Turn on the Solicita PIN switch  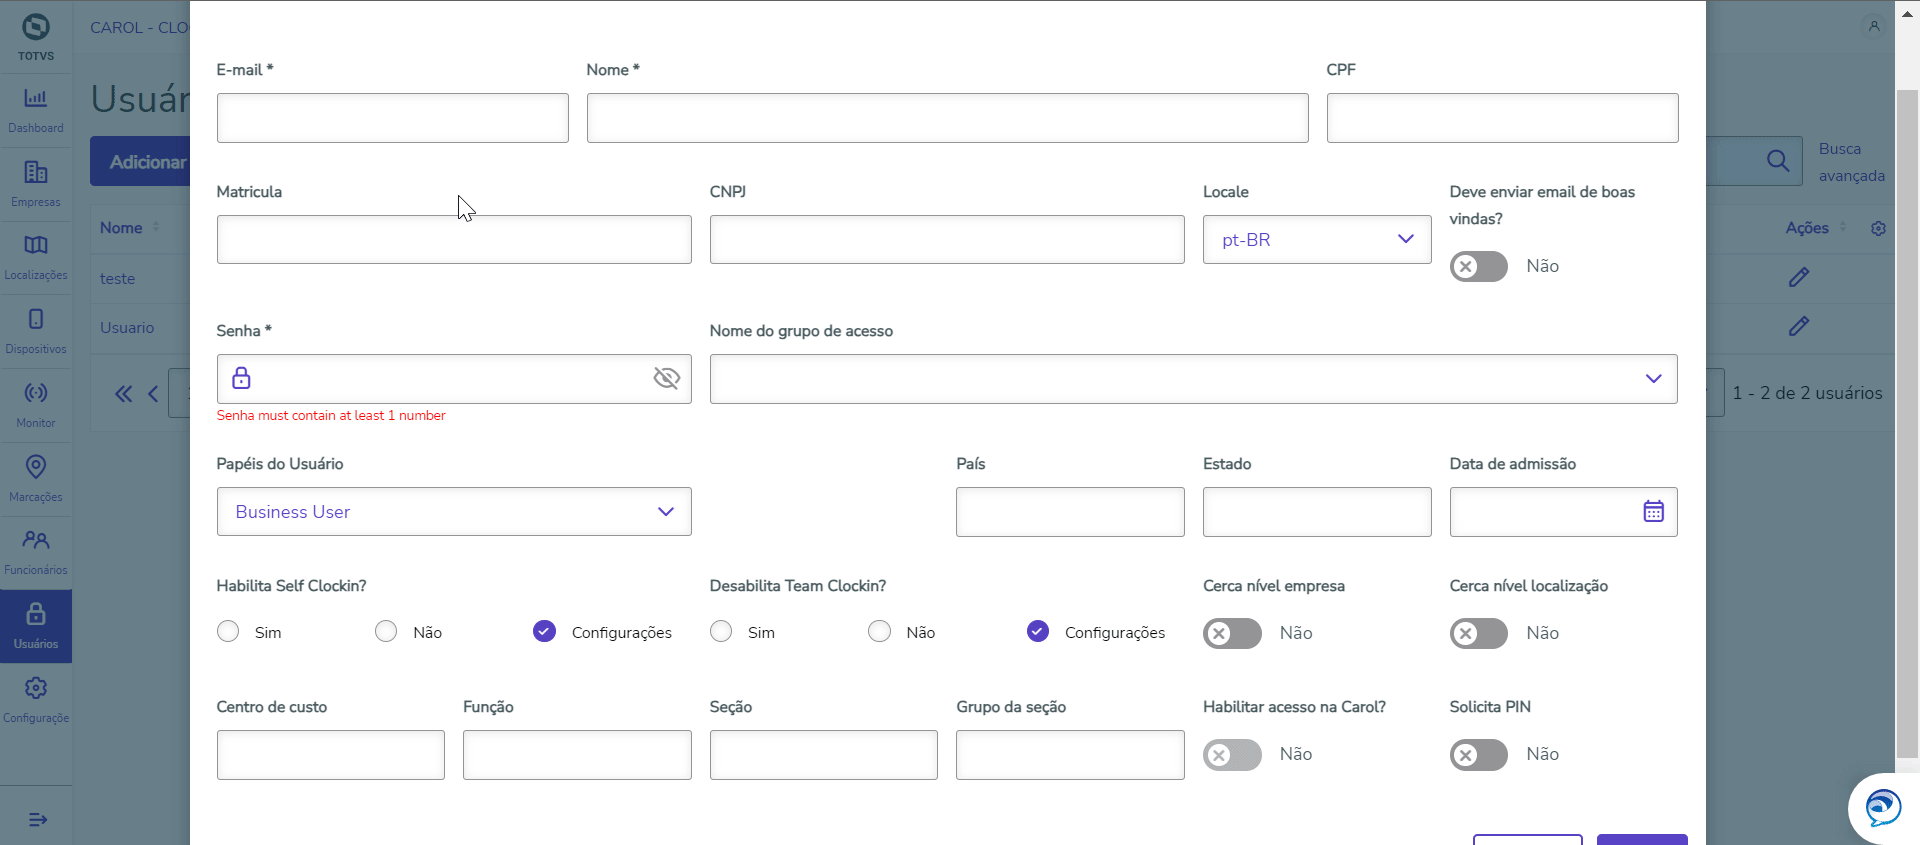[x=1478, y=754]
